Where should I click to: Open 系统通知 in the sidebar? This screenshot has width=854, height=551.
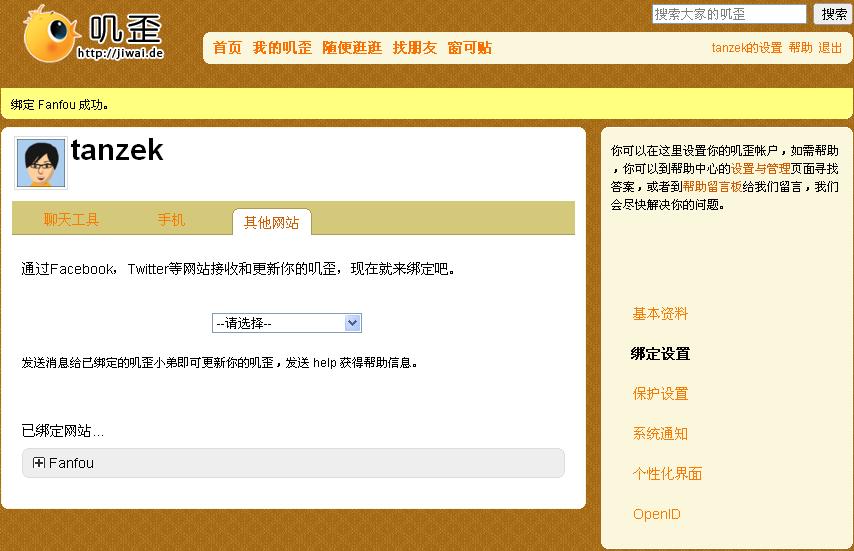click(660, 434)
